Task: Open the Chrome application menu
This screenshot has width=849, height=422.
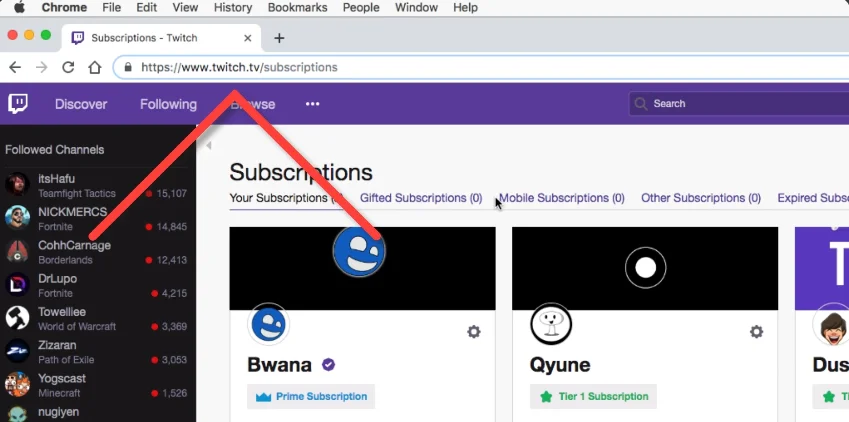Action: pos(64,8)
